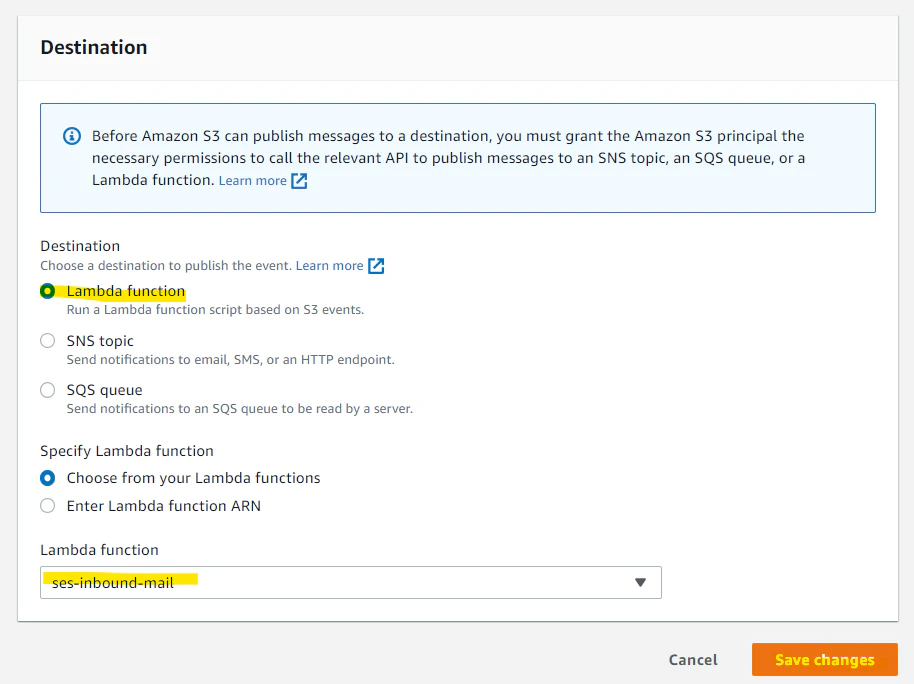
Task: Click the info icon in the blue notice
Action: (x=71, y=135)
